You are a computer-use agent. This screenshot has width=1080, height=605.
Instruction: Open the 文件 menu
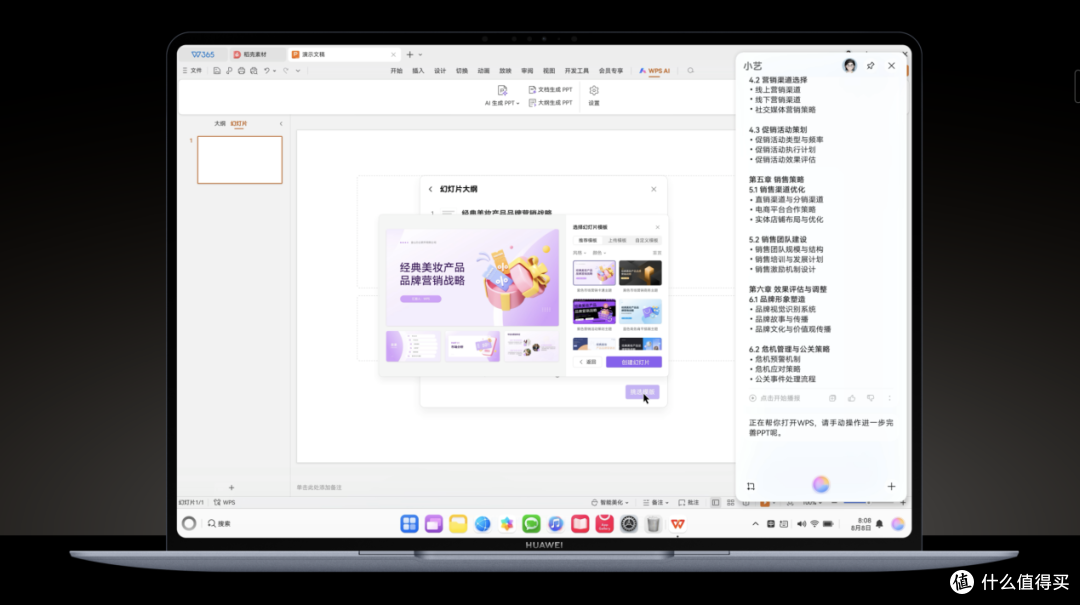tap(193, 71)
